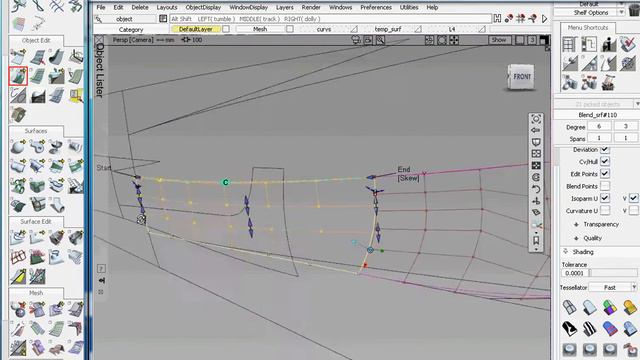The width and height of the screenshot is (640, 360).
Task: Click the Tolerance 0.0001 value field
Action: coord(575,273)
